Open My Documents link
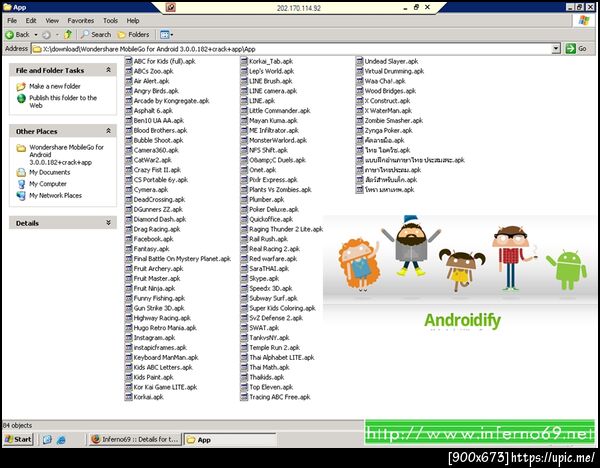This screenshot has width=600, height=468. 50,172
